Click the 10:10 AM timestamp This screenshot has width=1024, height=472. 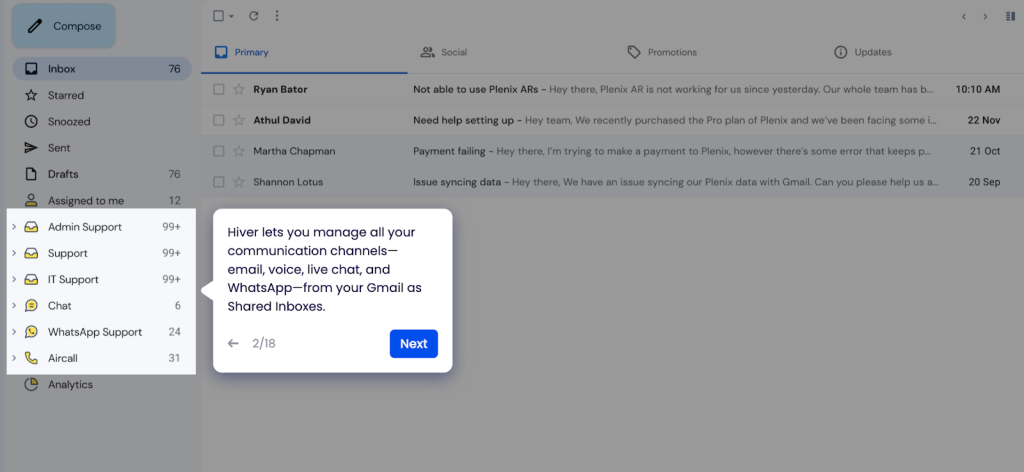[x=978, y=89]
